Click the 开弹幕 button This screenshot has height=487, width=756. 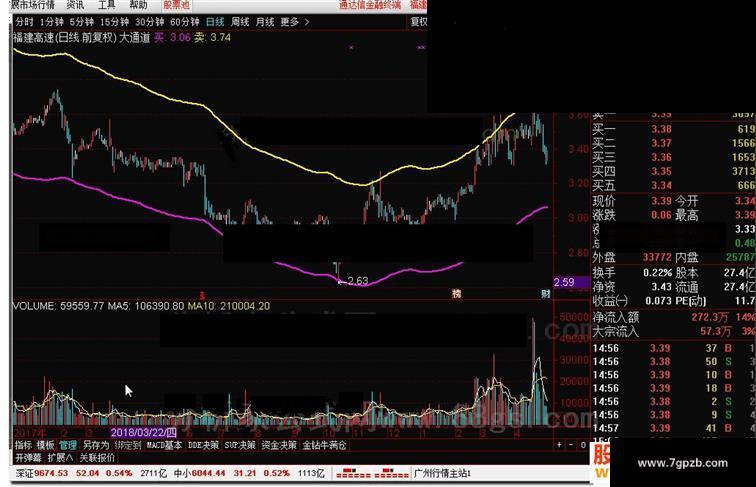[x=28, y=457]
